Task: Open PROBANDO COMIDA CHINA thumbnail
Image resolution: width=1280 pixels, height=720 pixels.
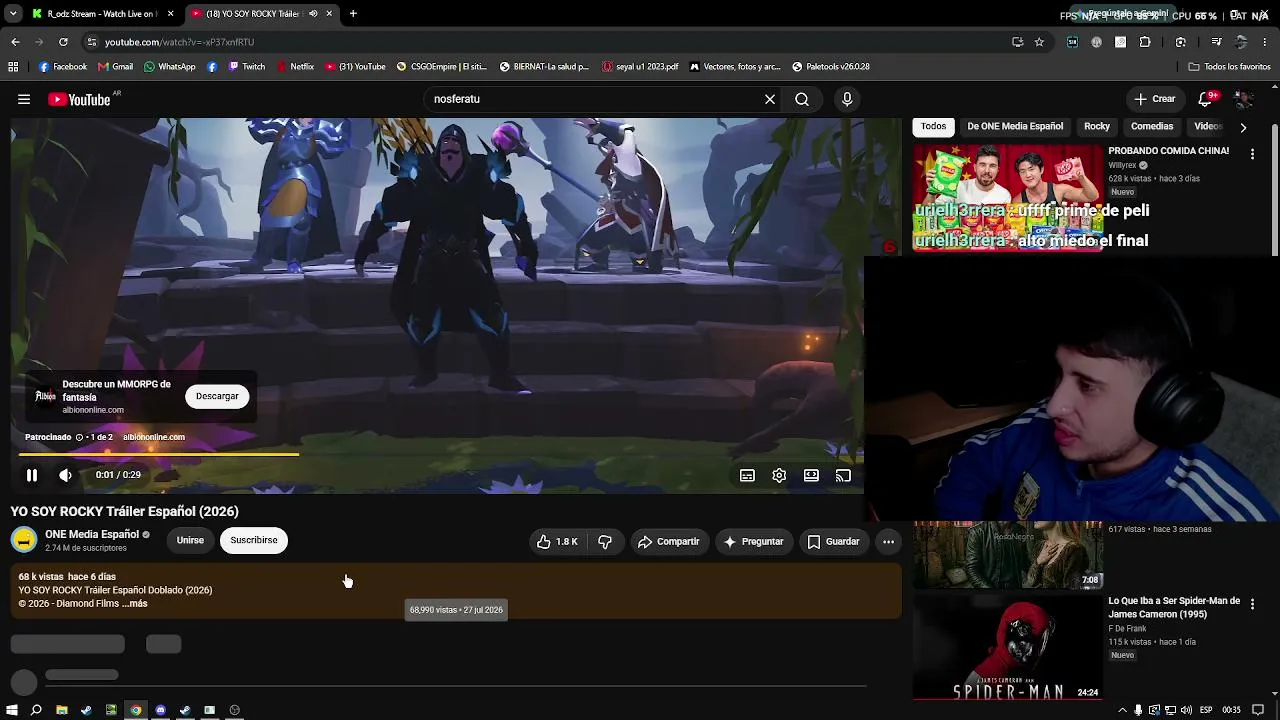Action: coord(1008,198)
